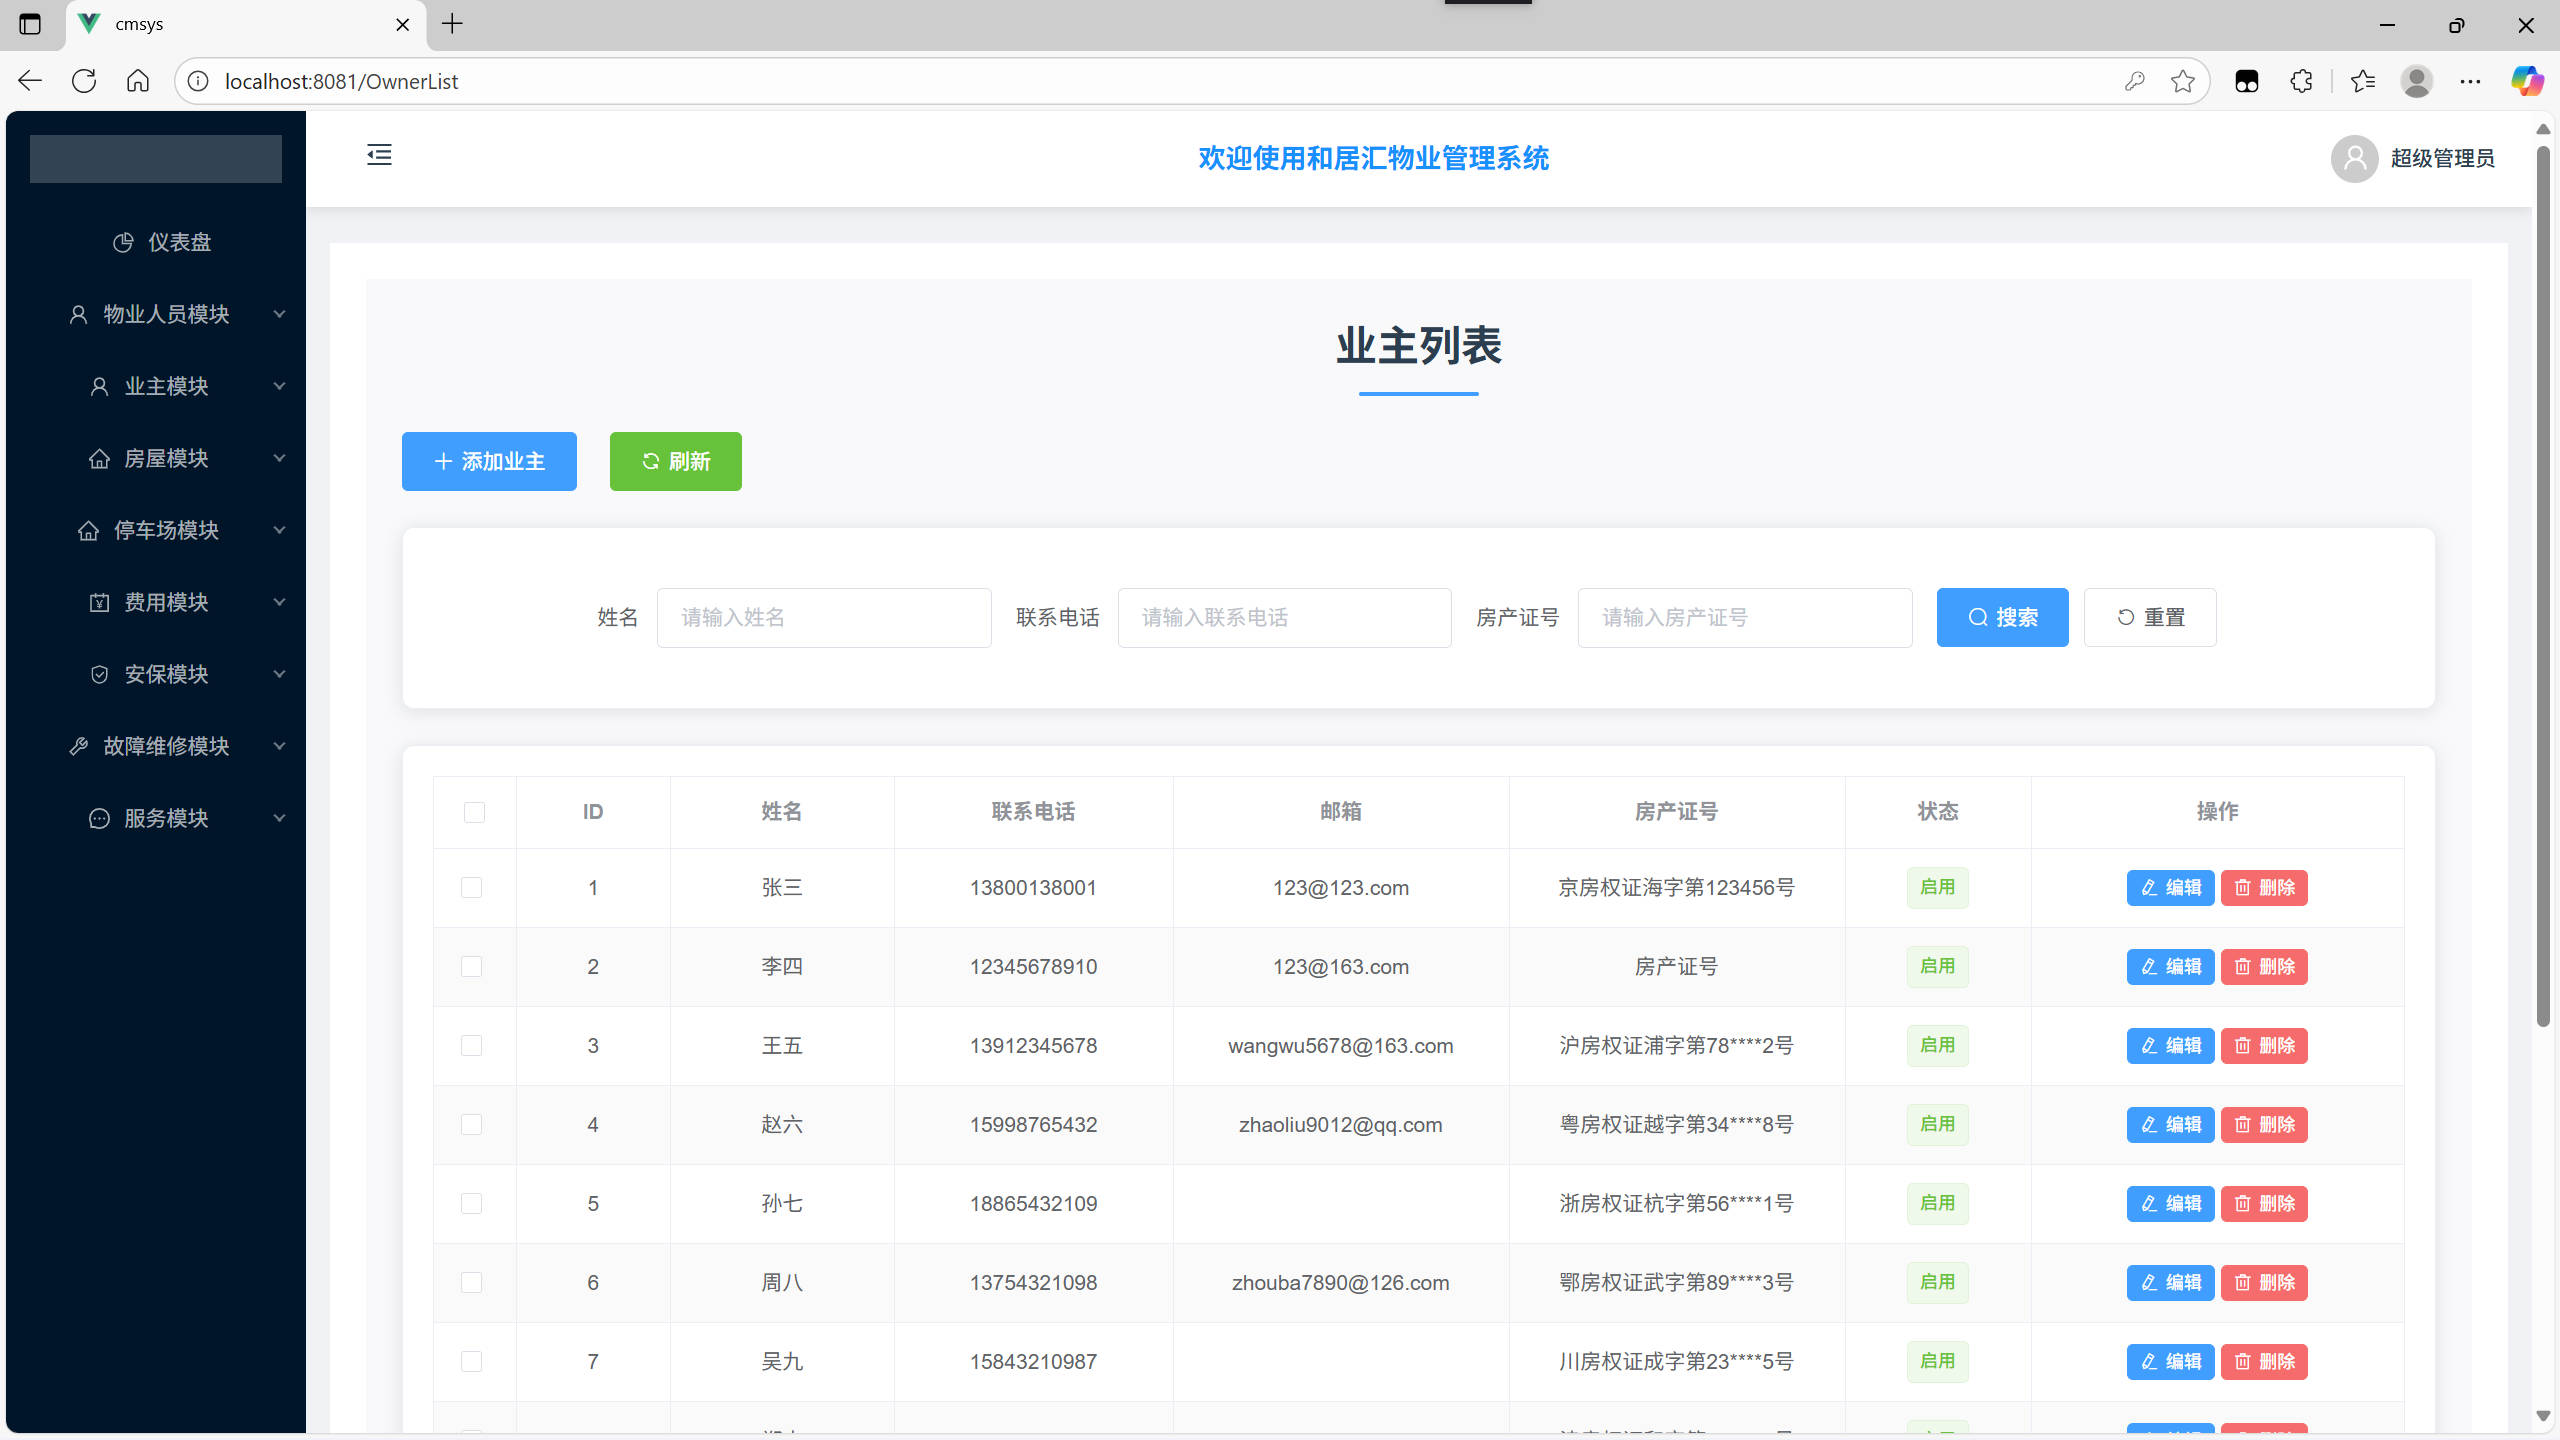Open 仪表盘 via its dashboard icon

[x=122, y=242]
